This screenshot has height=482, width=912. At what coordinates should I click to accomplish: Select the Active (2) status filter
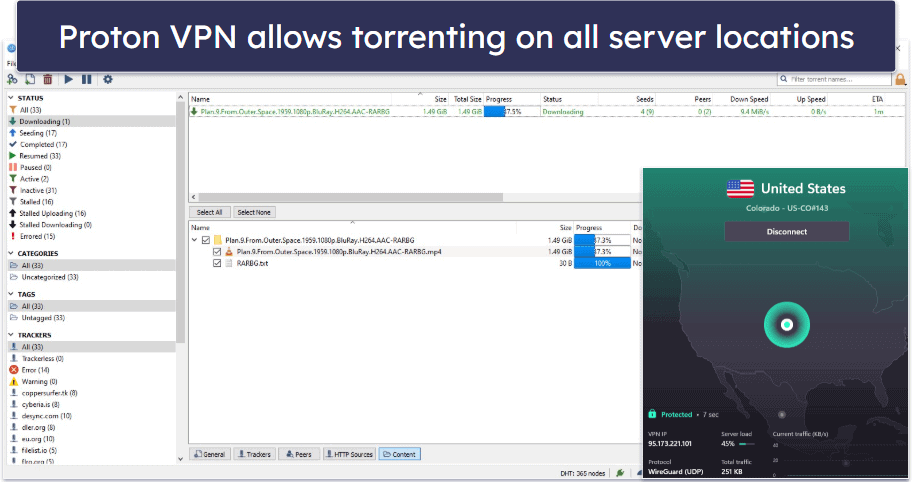[x=34, y=179]
